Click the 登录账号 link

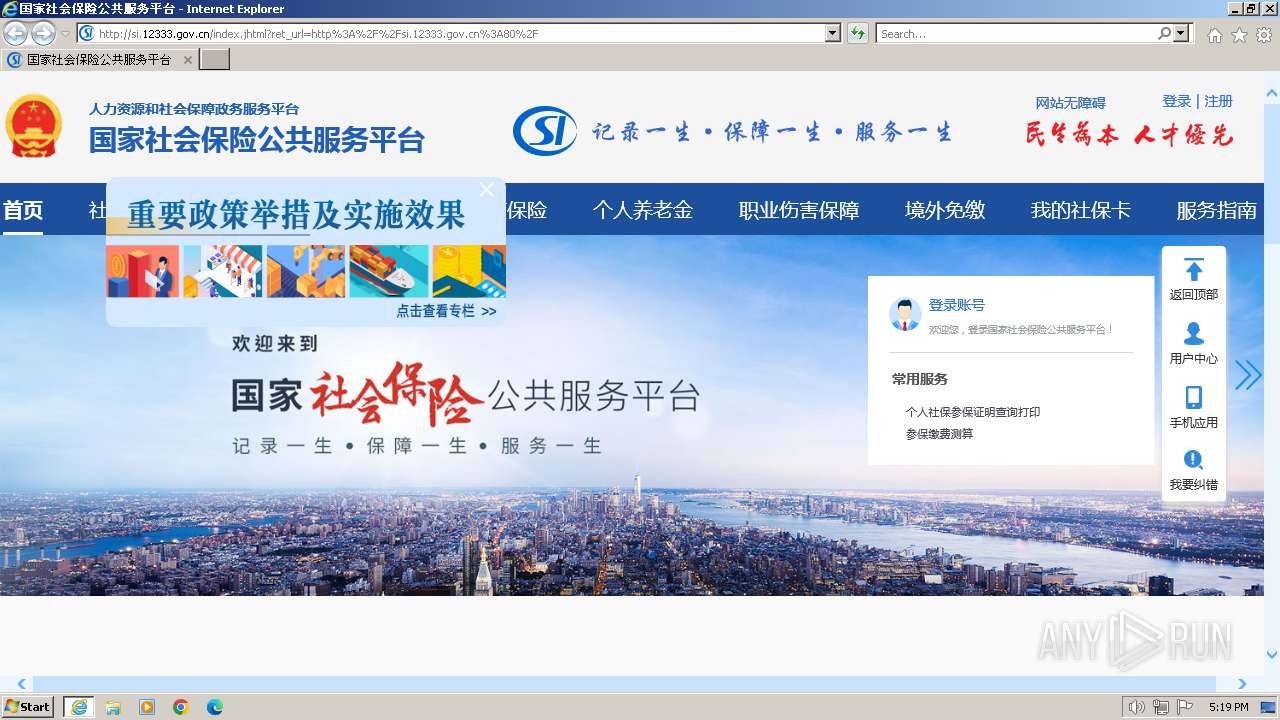[x=957, y=305]
